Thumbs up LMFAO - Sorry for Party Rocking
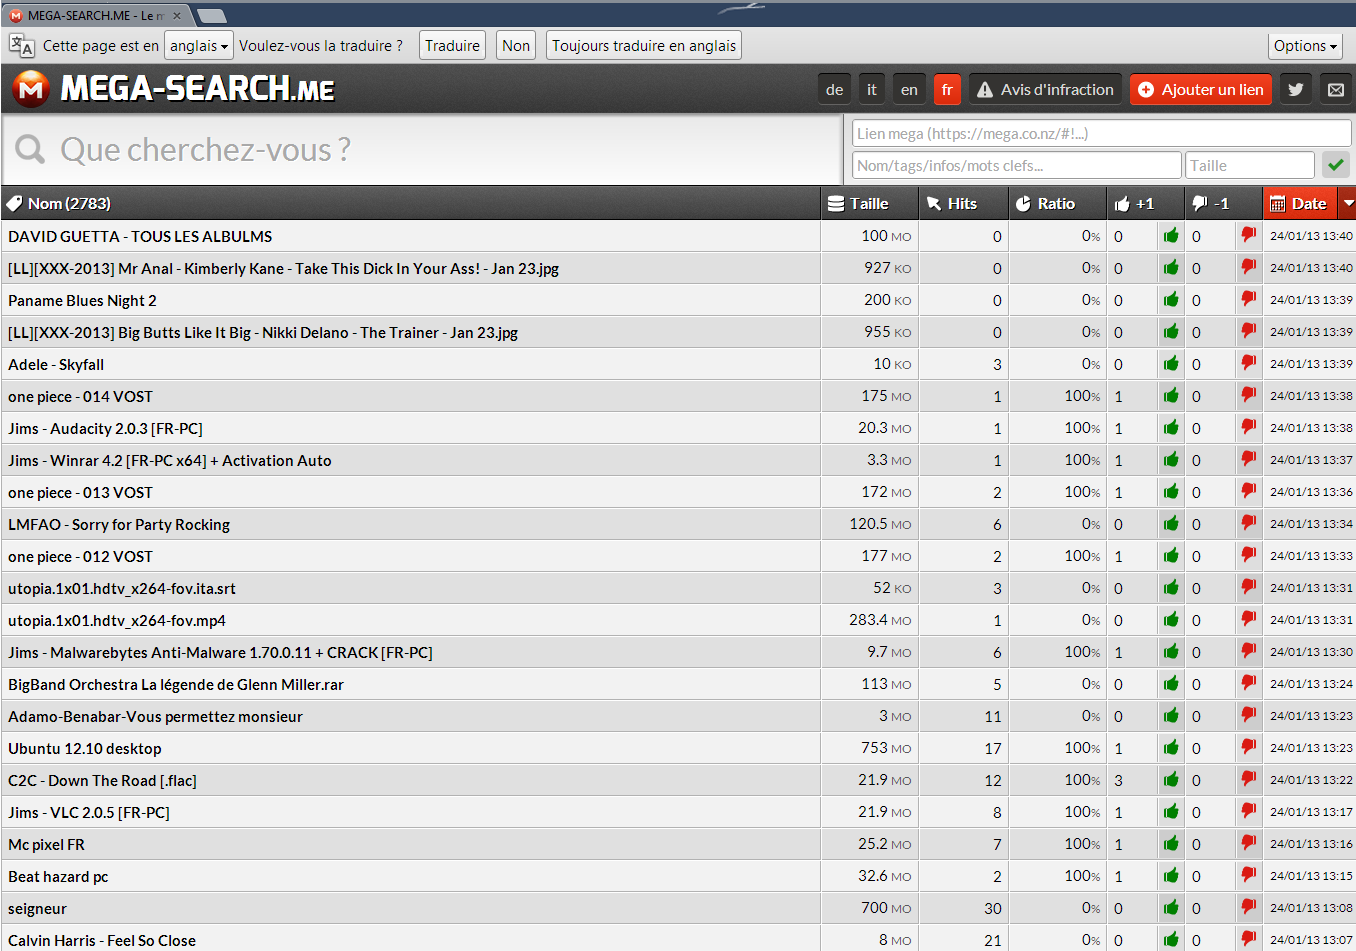The height and width of the screenshot is (951, 1356). click(x=1171, y=524)
